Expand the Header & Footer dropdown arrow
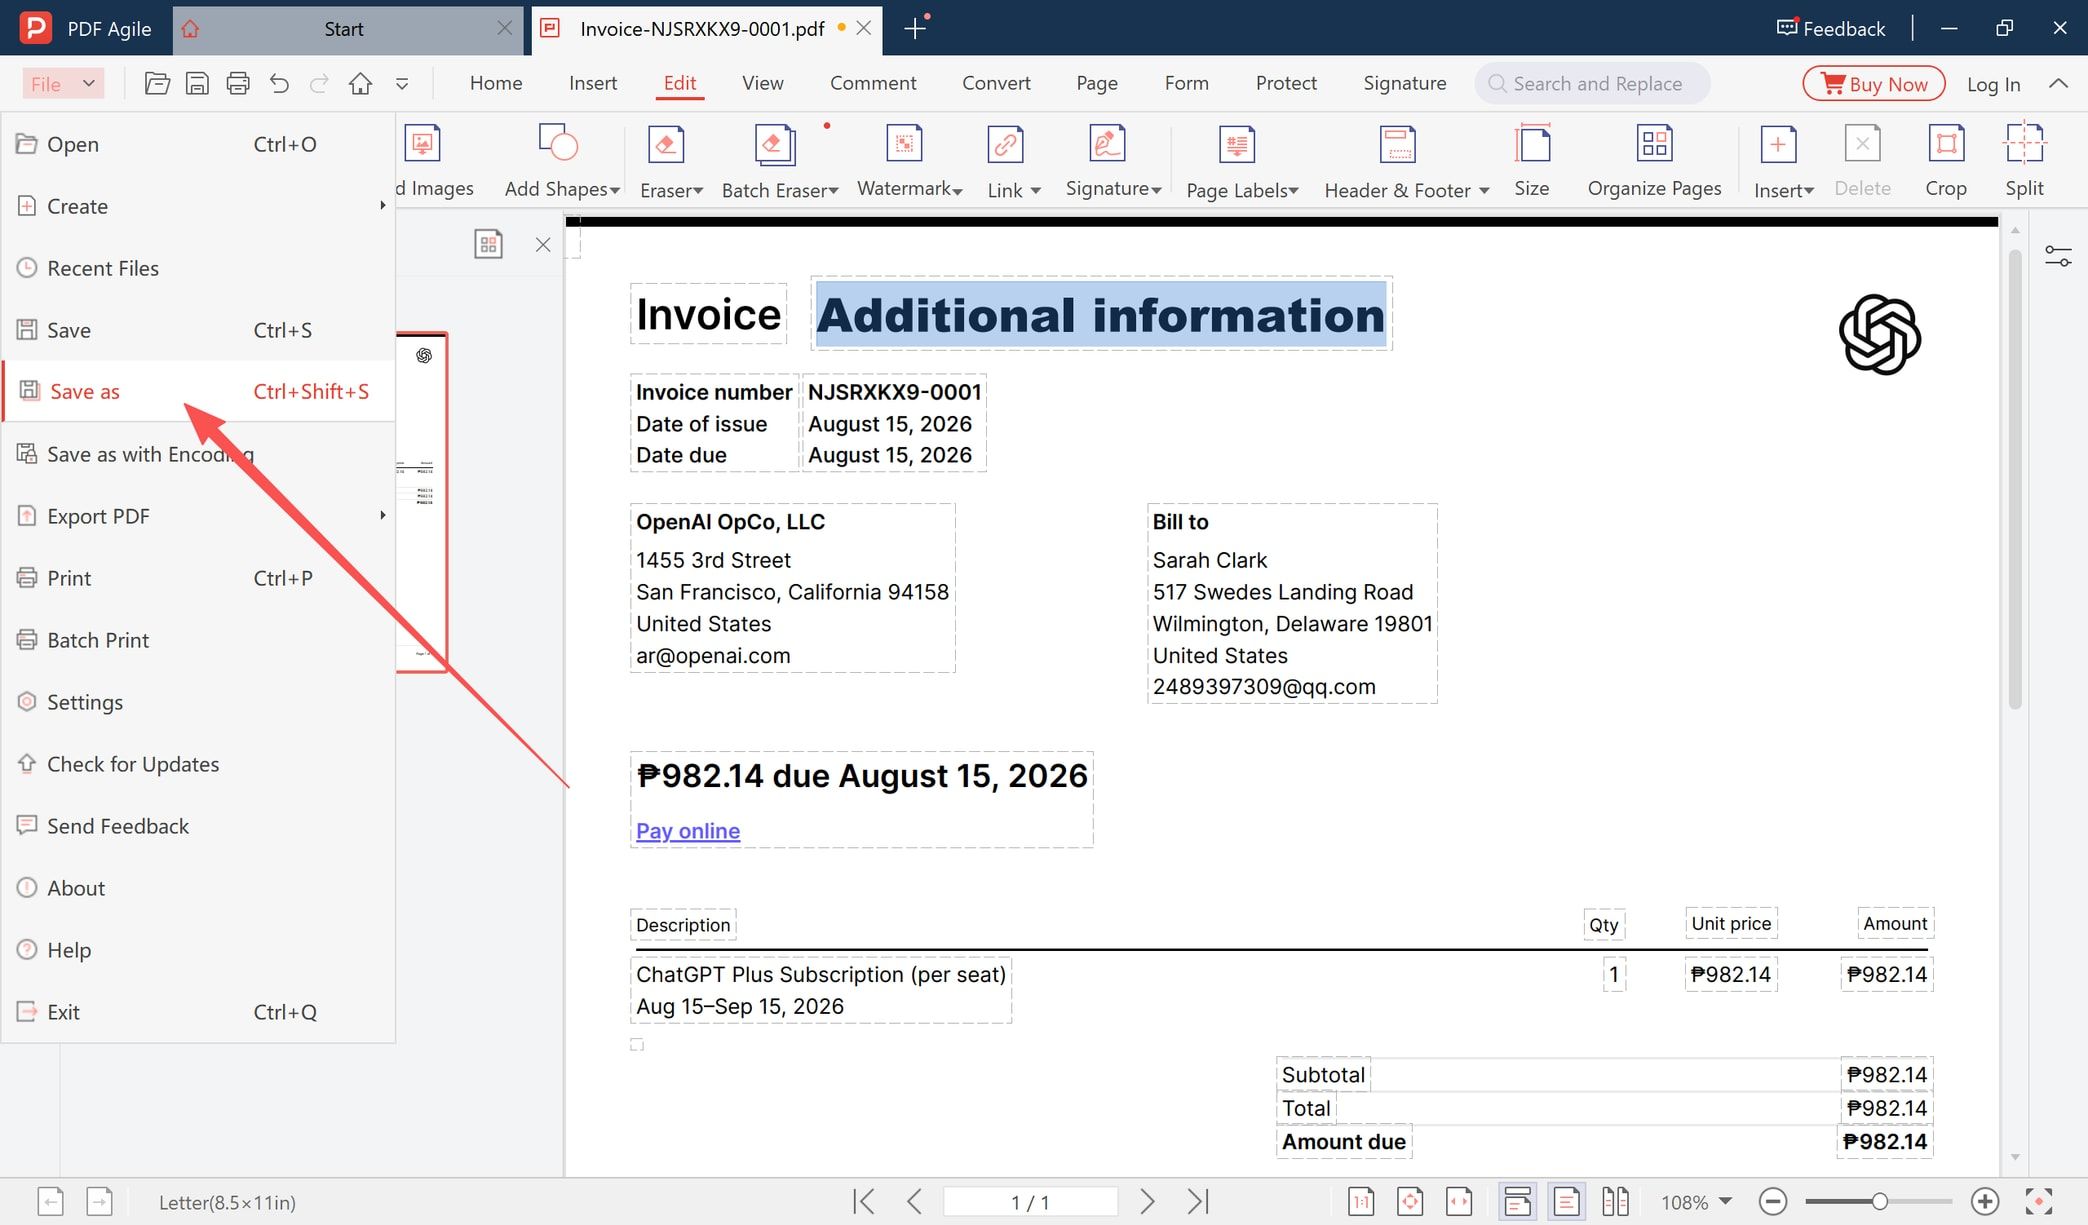2088x1225 pixels. (x=1484, y=191)
